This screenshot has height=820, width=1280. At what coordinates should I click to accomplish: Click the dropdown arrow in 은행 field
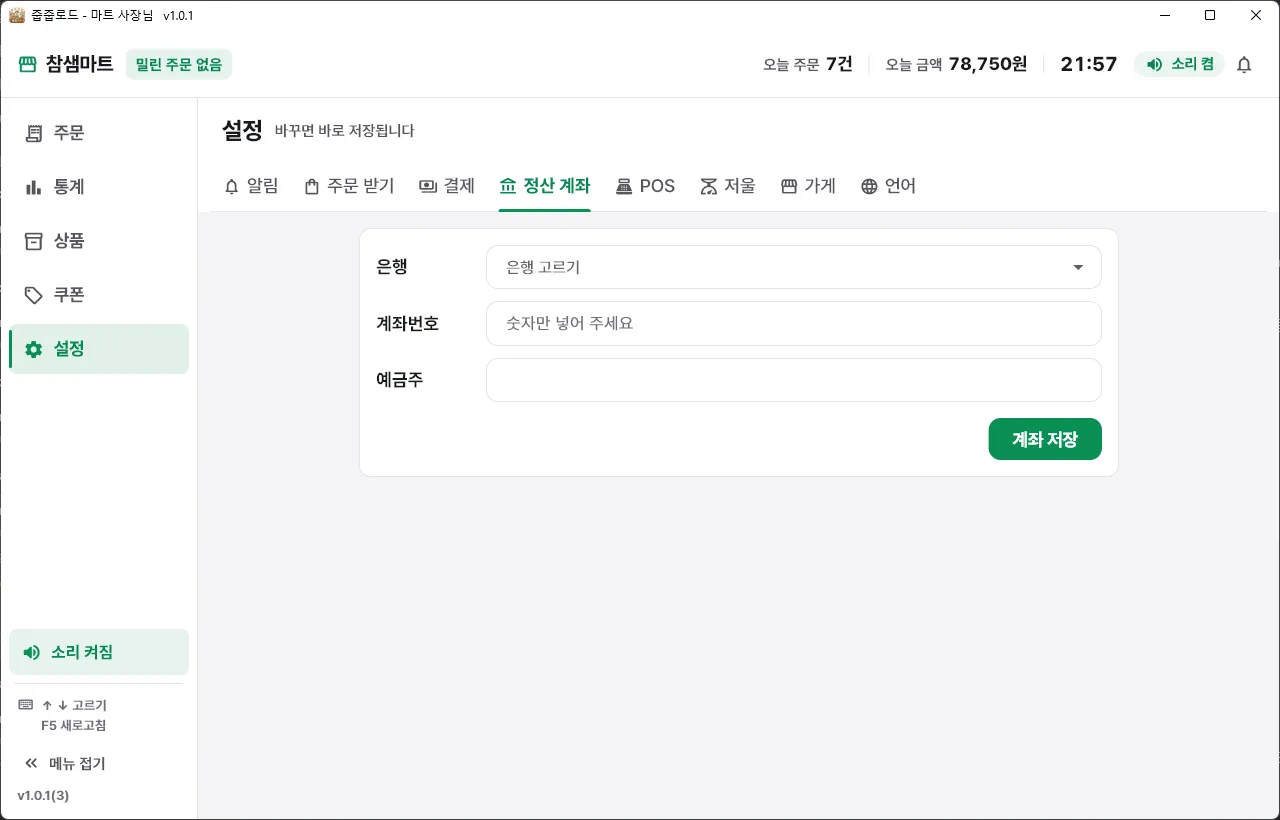tap(1078, 267)
